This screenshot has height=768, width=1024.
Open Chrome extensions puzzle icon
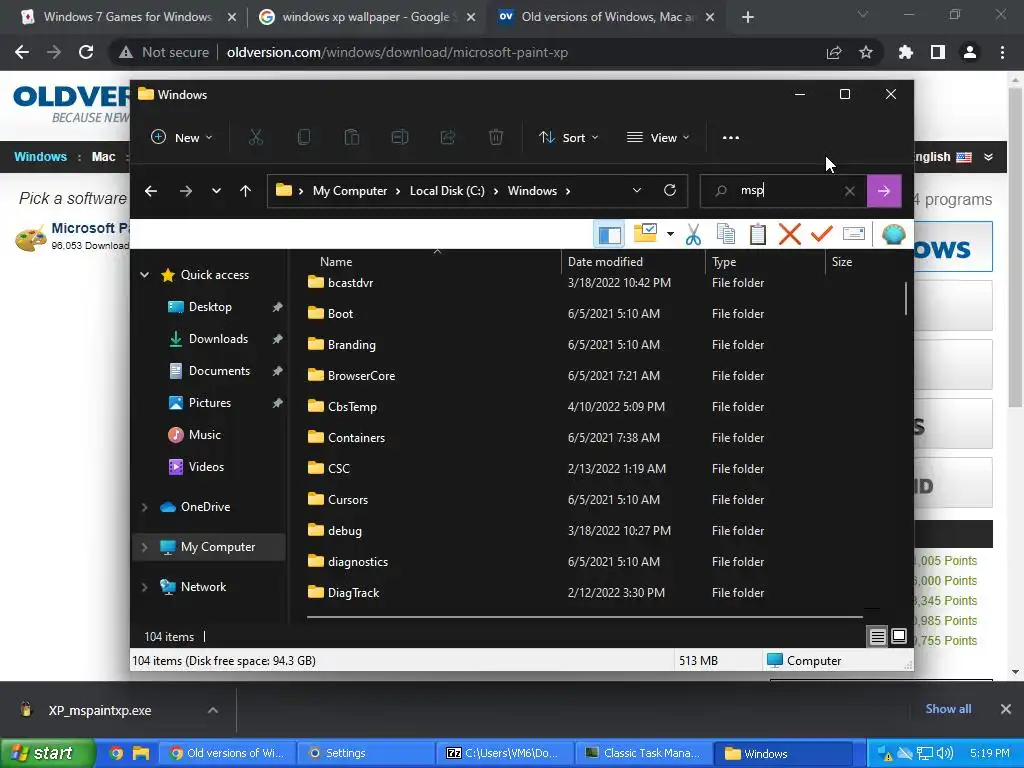click(x=906, y=52)
